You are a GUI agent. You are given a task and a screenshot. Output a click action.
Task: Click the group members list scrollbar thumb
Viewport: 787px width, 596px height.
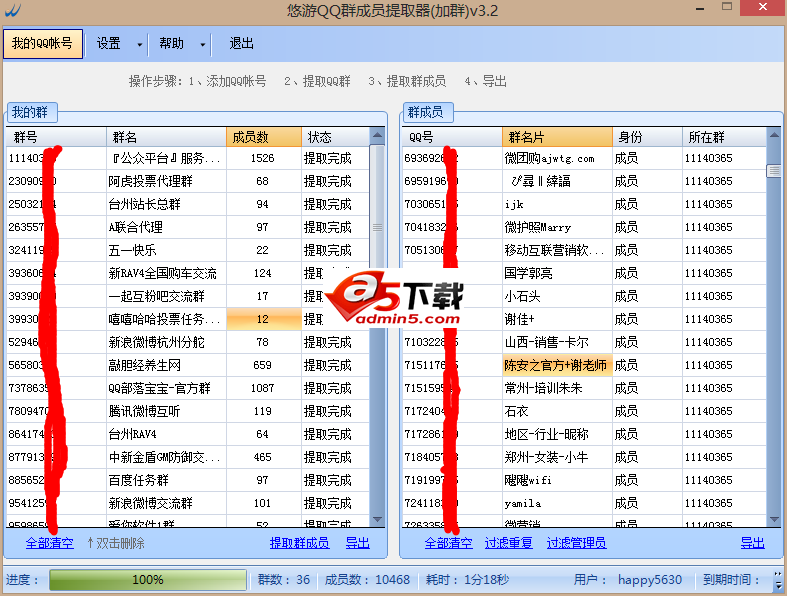774,171
